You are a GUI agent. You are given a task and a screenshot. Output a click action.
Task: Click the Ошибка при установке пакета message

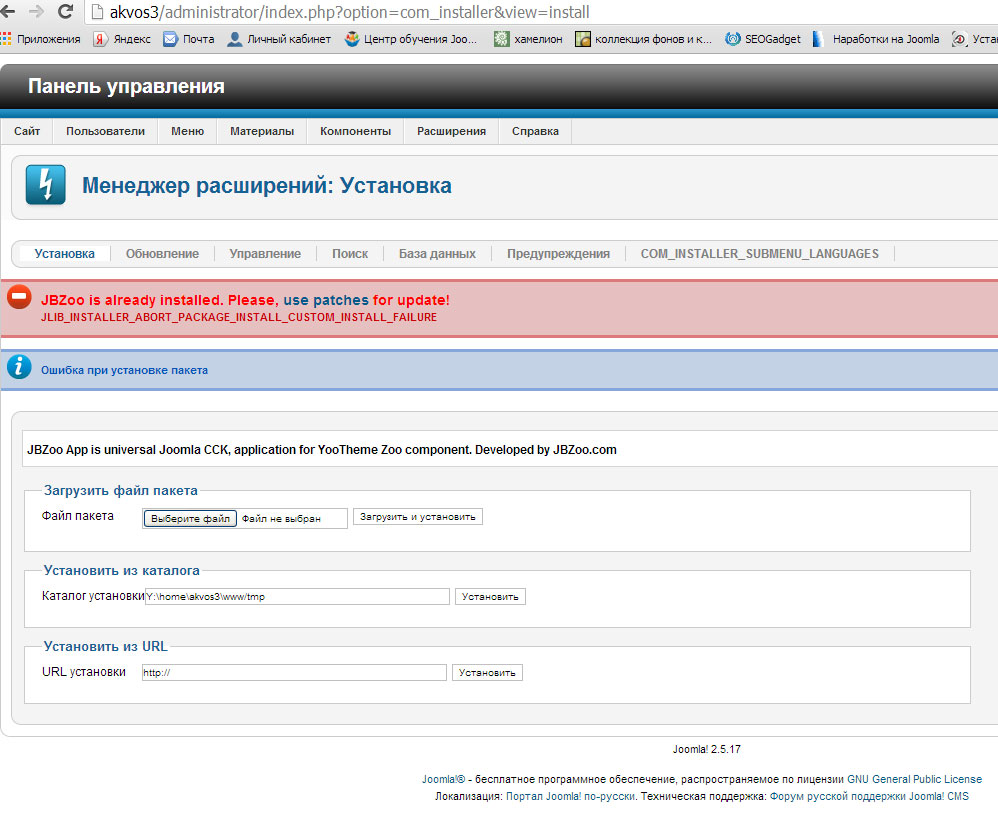(x=124, y=370)
